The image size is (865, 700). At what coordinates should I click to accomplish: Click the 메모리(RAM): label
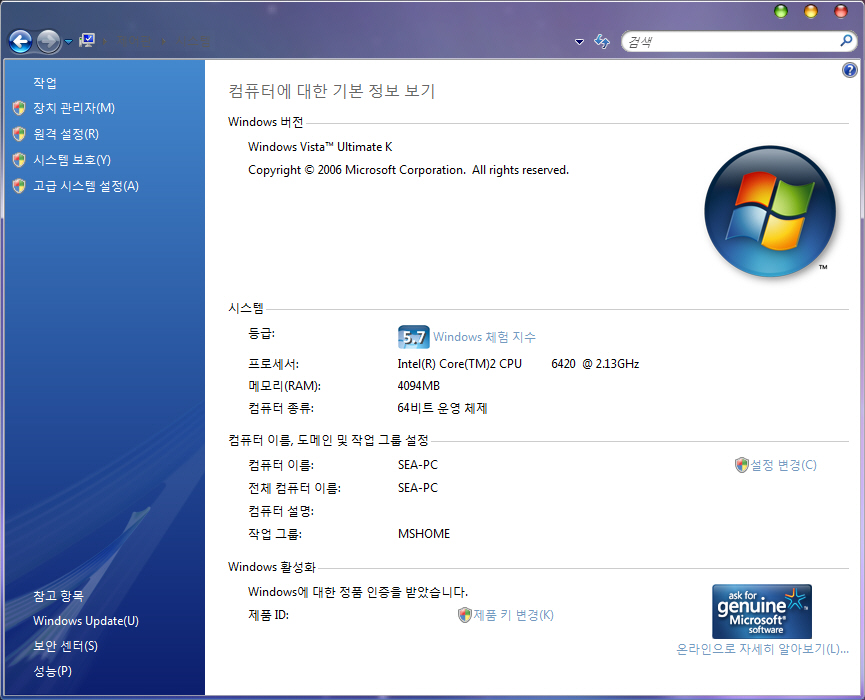click(285, 386)
